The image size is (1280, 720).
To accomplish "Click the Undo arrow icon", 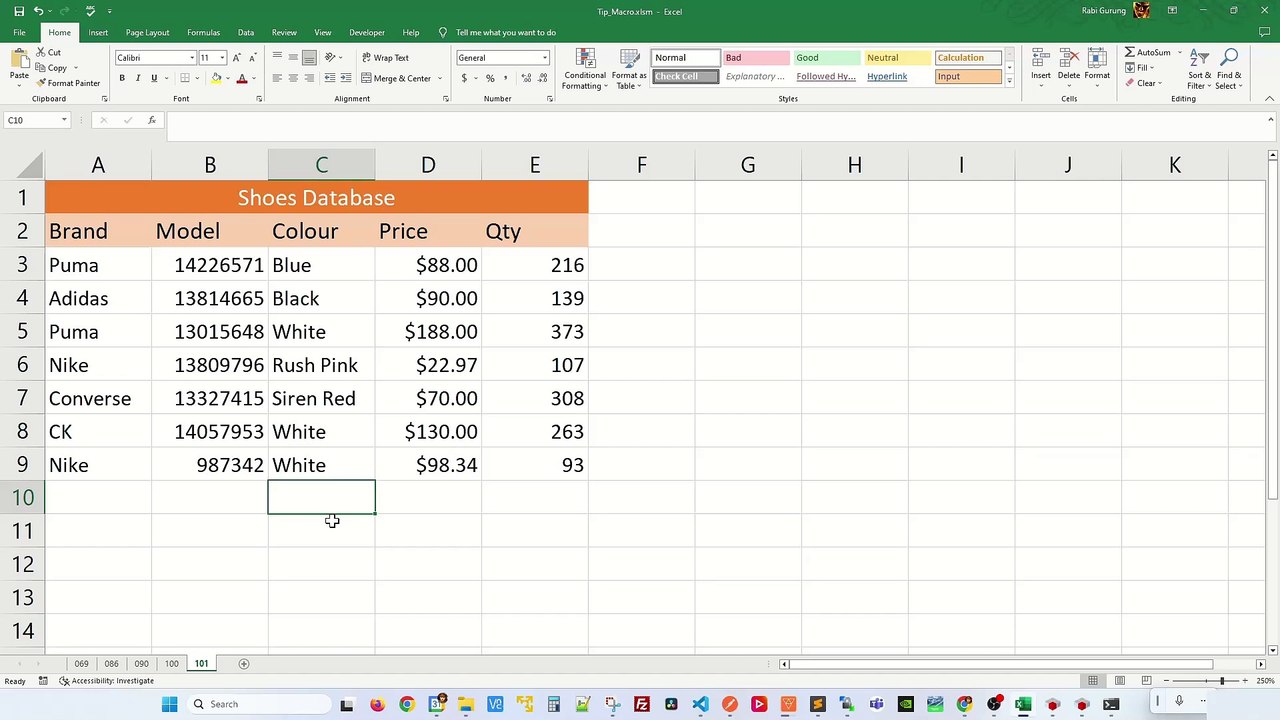I will click(x=38, y=11).
